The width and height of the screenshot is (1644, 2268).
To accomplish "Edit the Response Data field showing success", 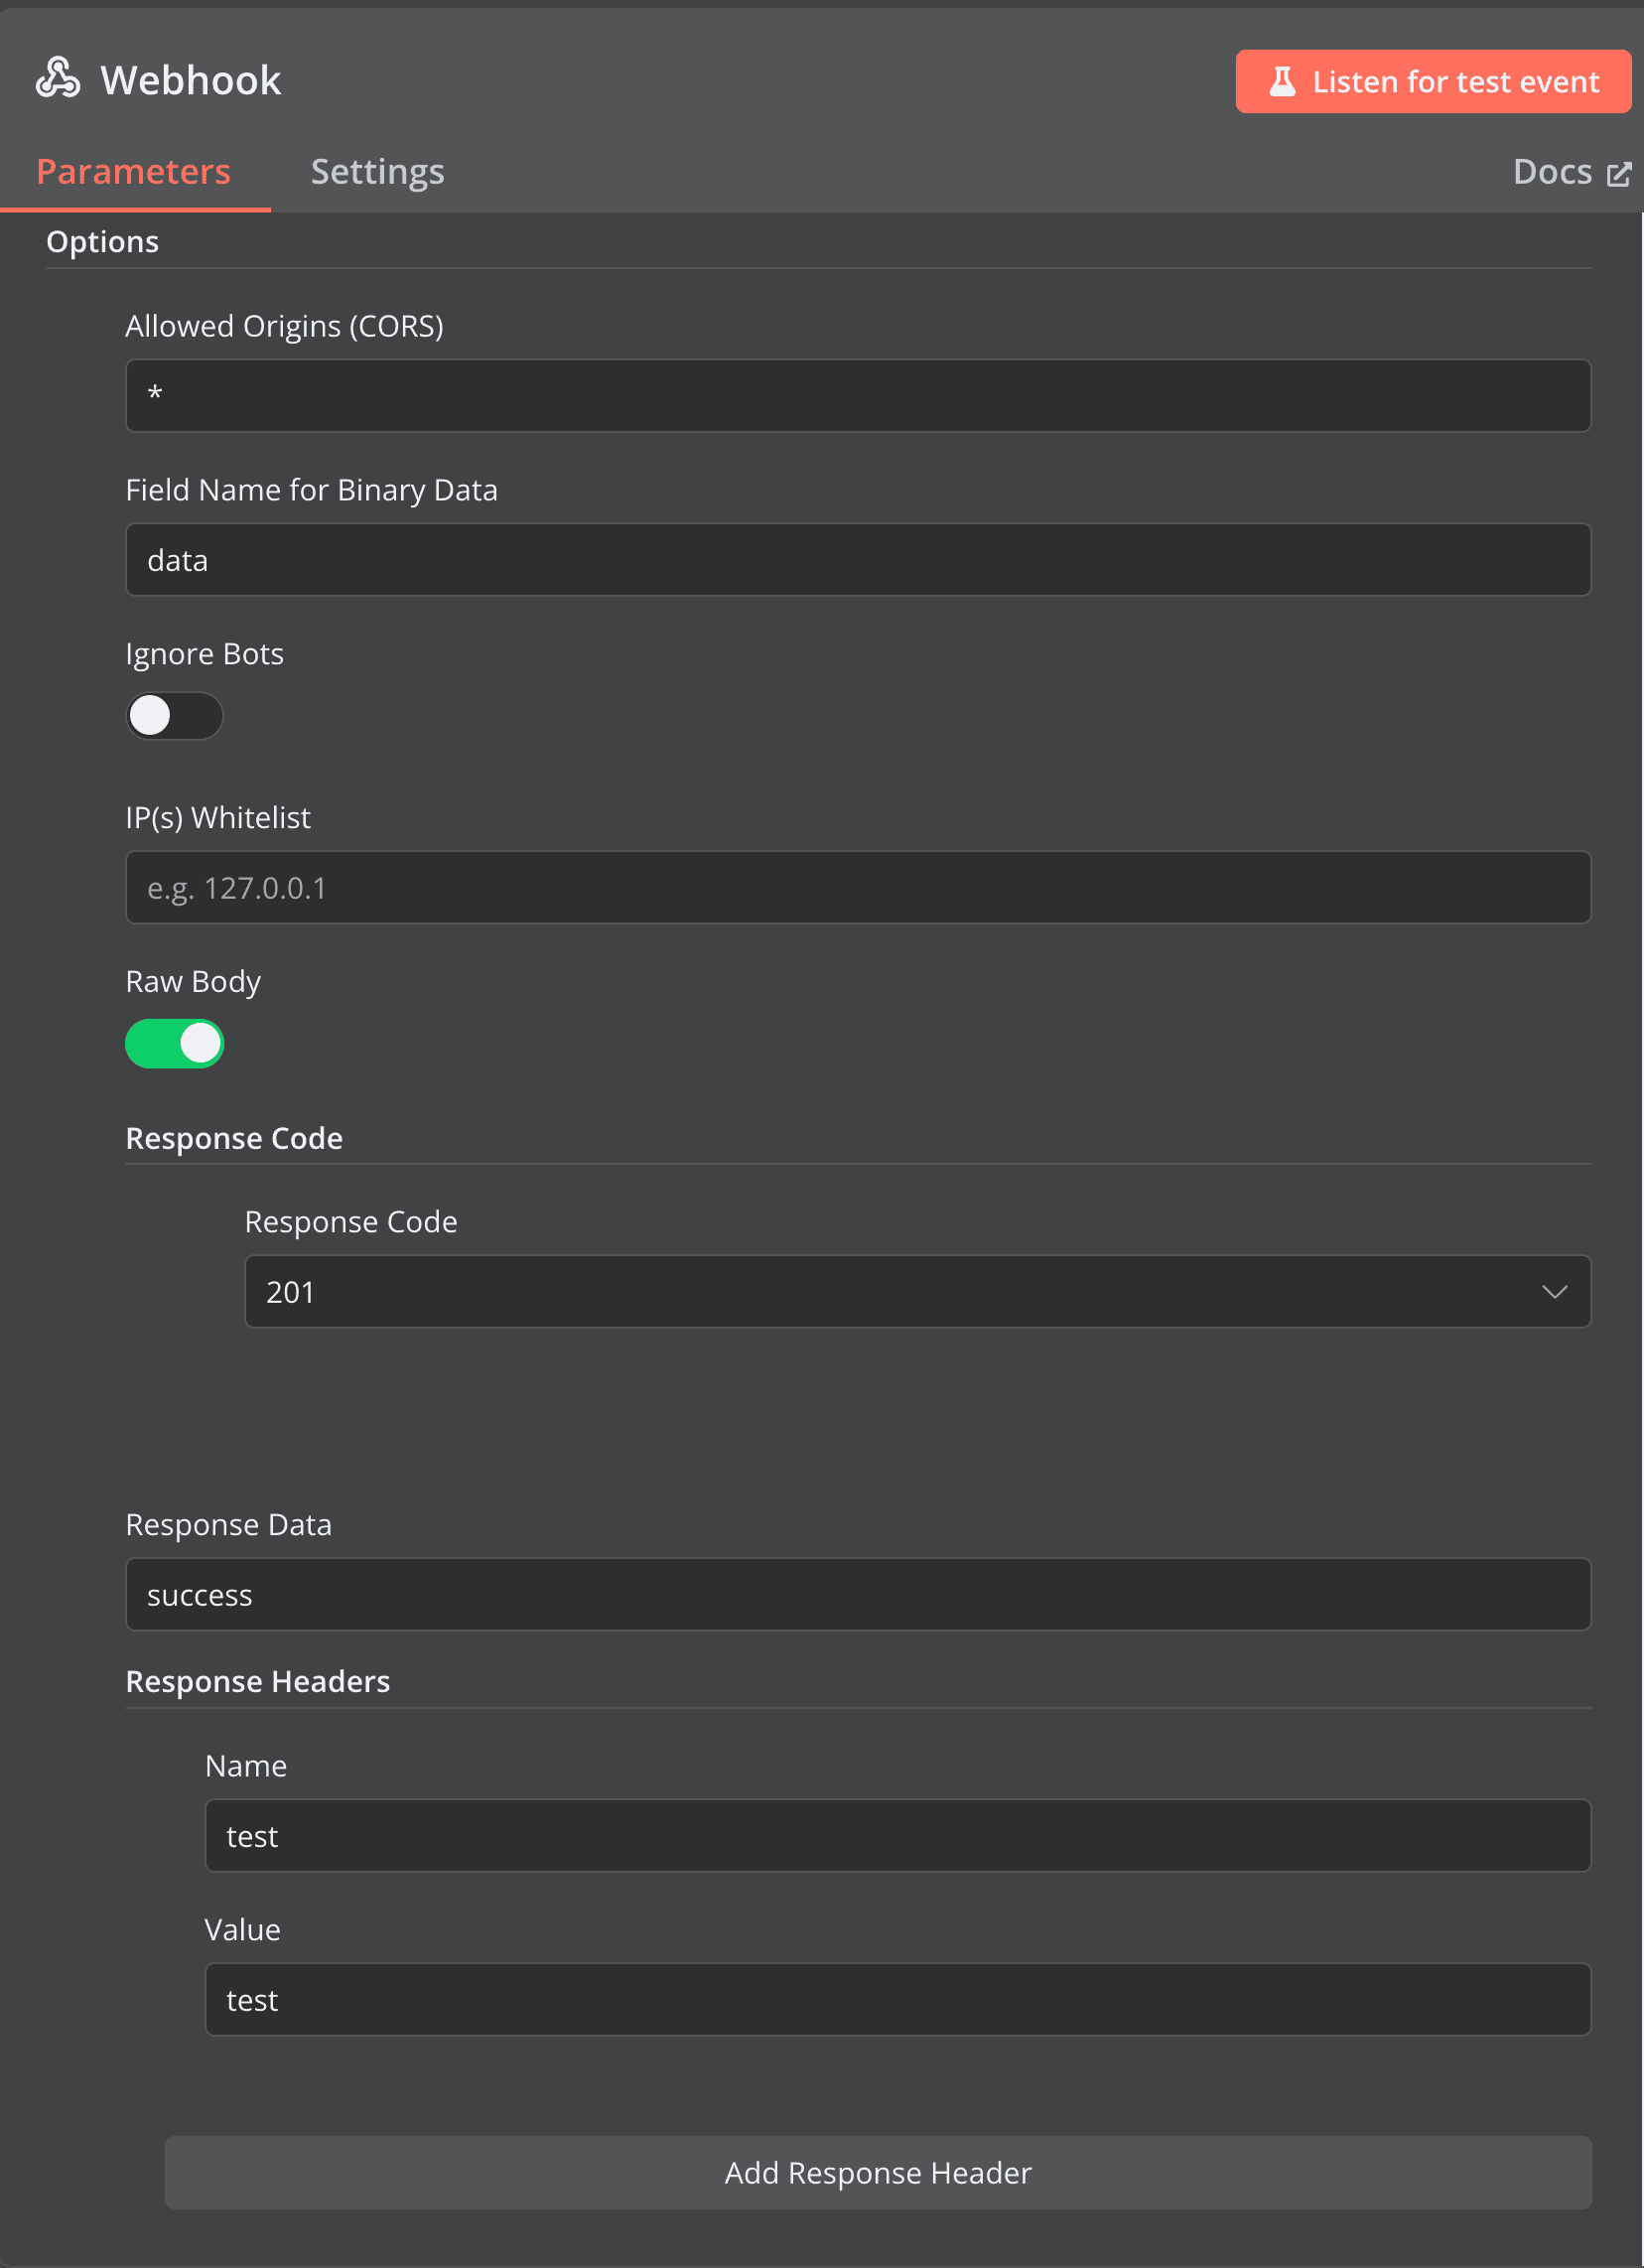I will click(x=857, y=1594).
